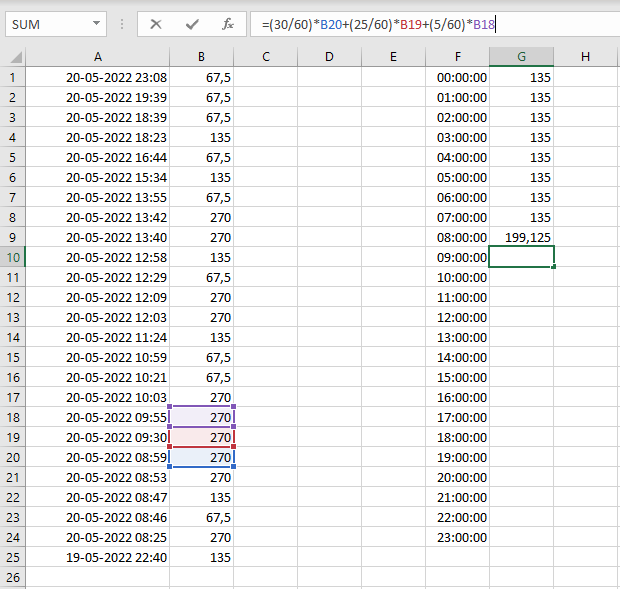Click cell with 20-05-2022 10:03
This screenshot has width=620, height=589.
[98, 397]
